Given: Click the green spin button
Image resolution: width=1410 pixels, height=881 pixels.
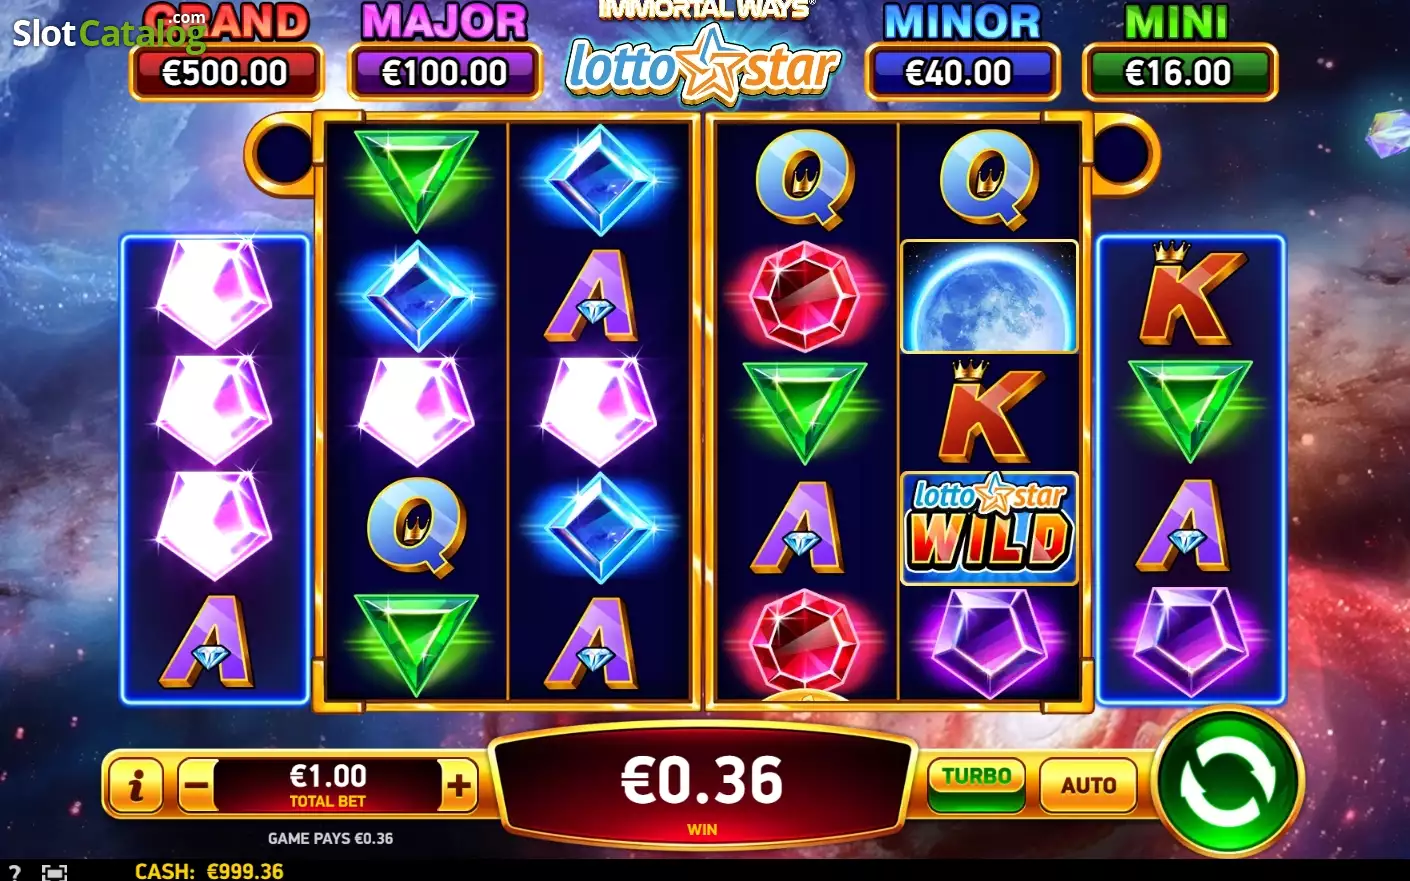Looking at the screenshot, I should coord(1227,782).
